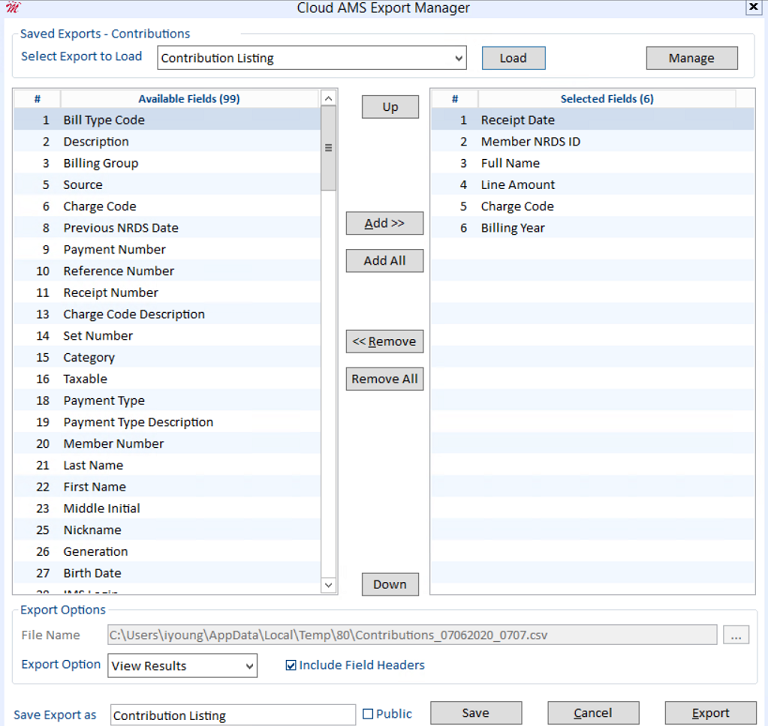Select Taxable field

pyautogui.click(x=167, y=379)
